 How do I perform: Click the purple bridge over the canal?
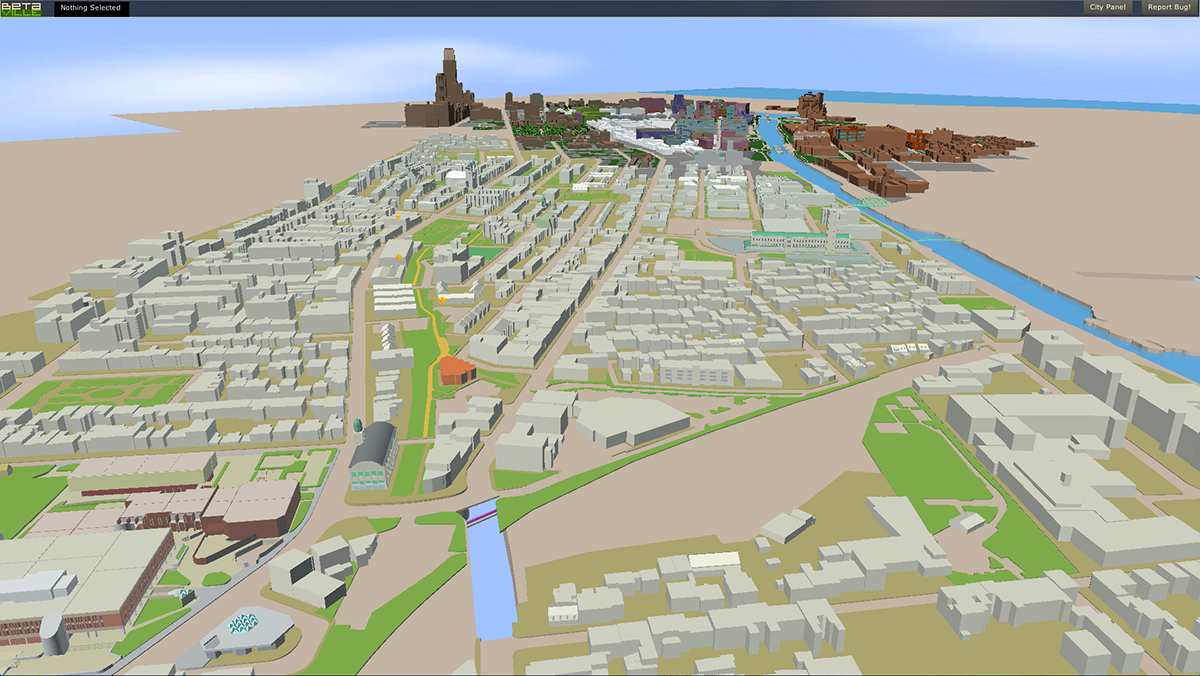point(484,514)
